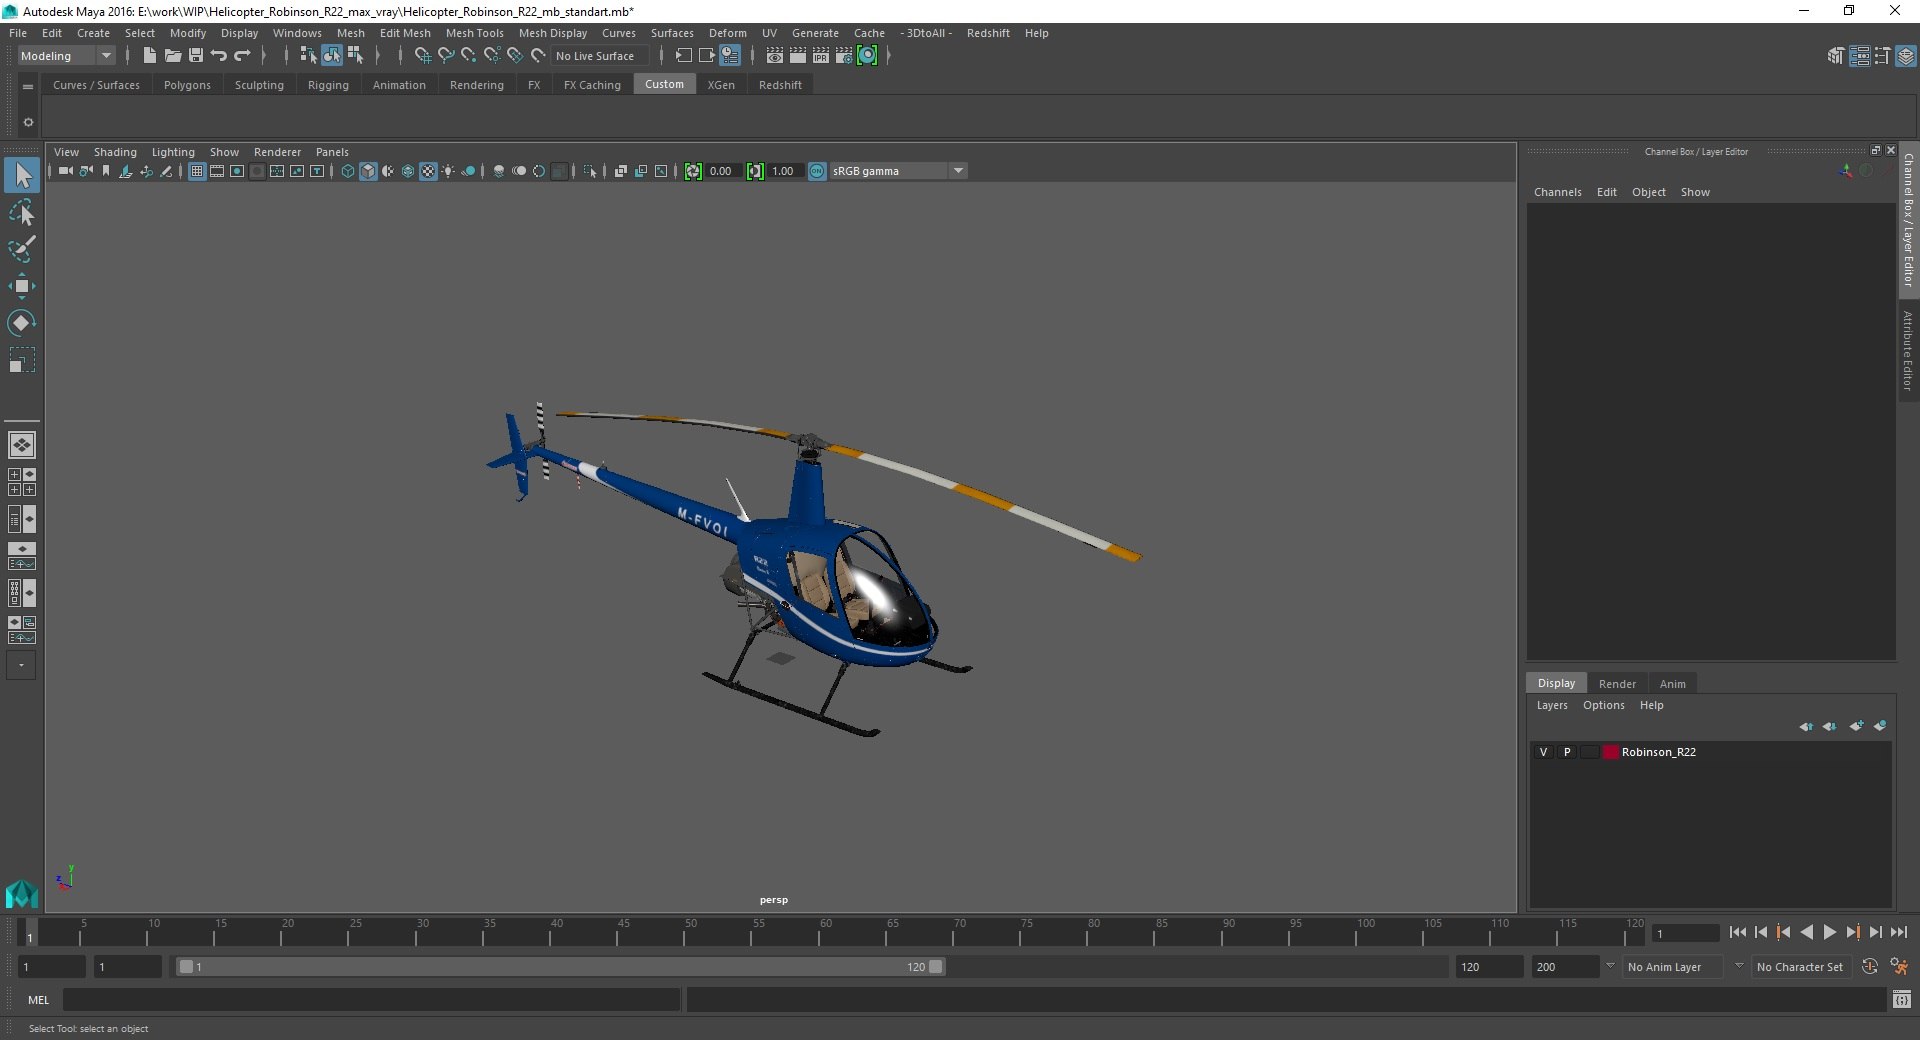The image size is (1920, 1040).
Task: Choose the Rotate tool in toolbox
Action: (x=22, y=323)
